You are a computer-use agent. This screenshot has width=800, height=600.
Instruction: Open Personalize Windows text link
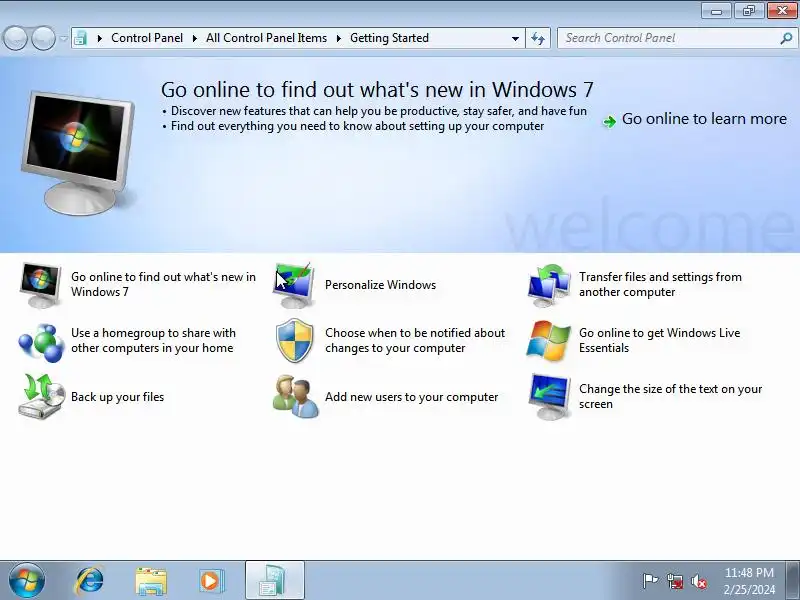pos(380,285)
